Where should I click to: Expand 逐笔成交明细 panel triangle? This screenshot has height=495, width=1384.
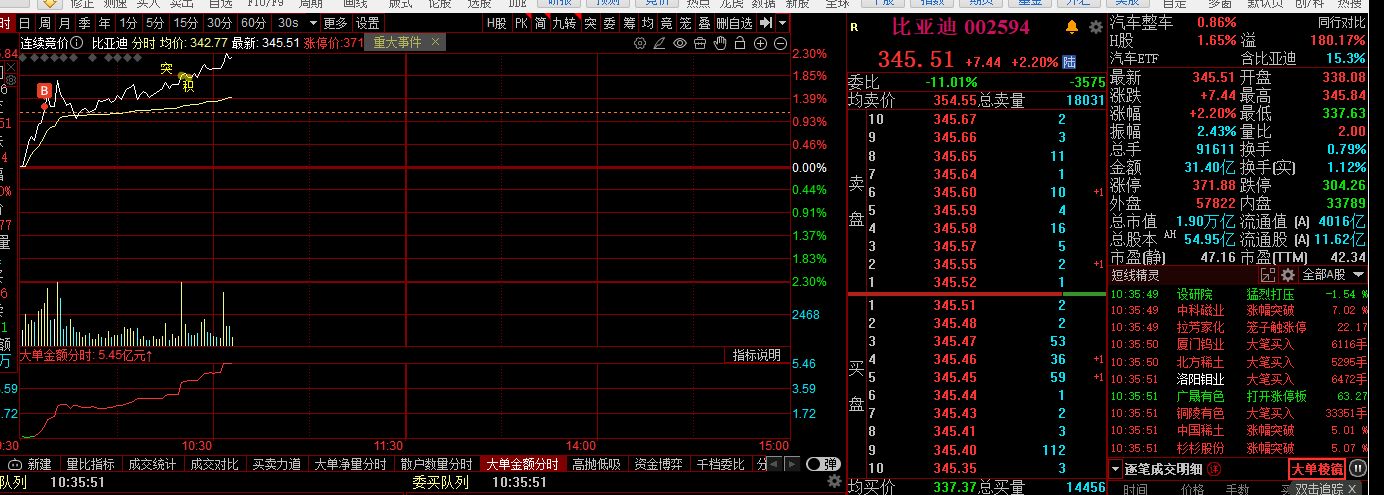tap(1116, 469)
